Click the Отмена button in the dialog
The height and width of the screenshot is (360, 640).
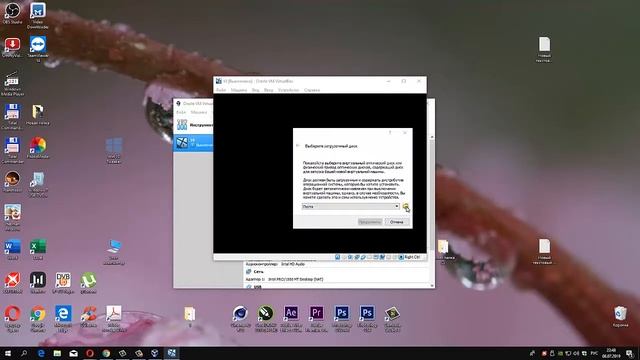tap(397, 222)
